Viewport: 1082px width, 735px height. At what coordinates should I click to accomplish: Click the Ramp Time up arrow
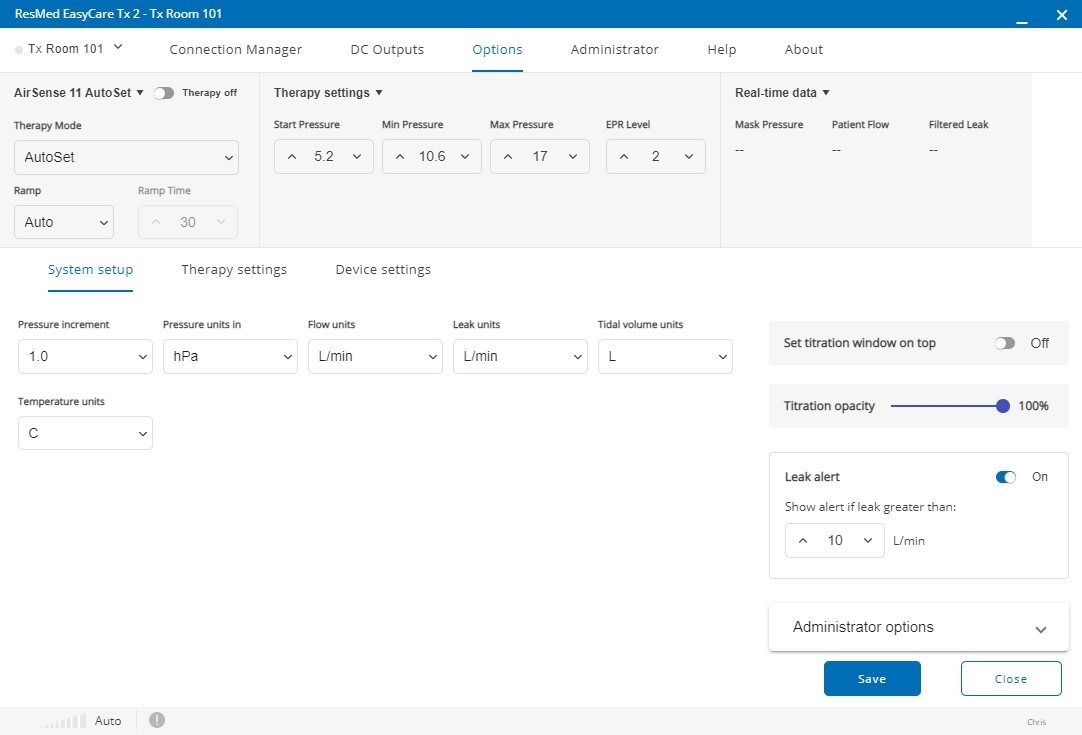(156, 222)
